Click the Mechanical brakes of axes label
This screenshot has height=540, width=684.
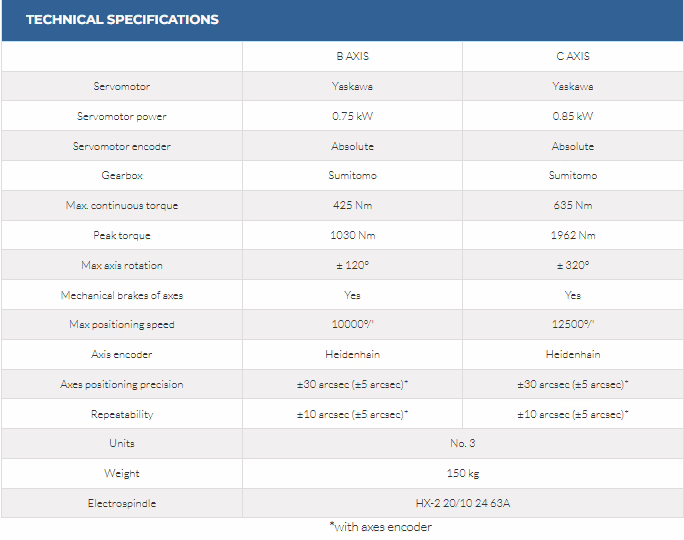click(122, 295)
